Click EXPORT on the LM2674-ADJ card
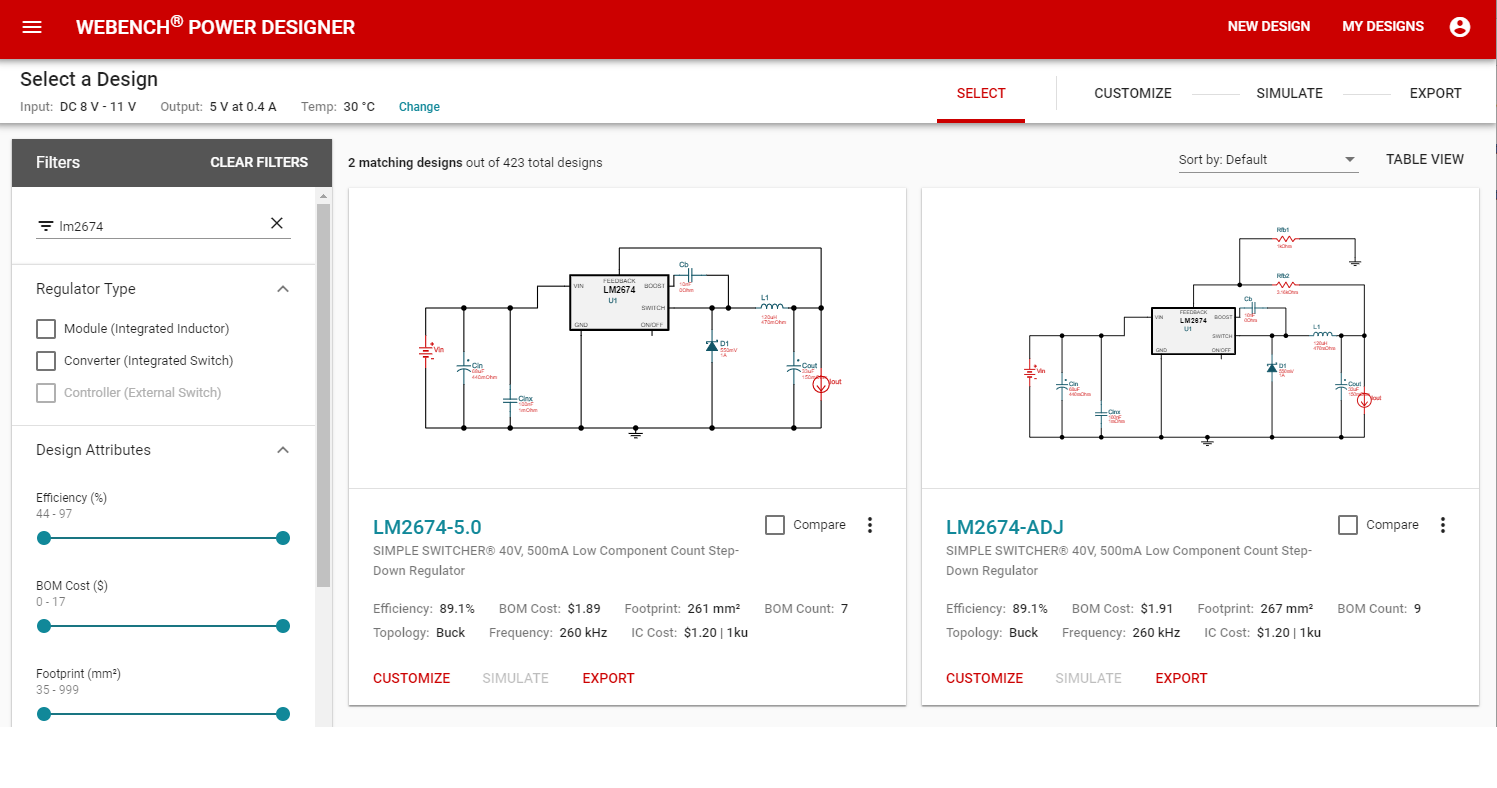Screen dimensions: 1497x788 pyautogui.click(x=1181, y=678)
